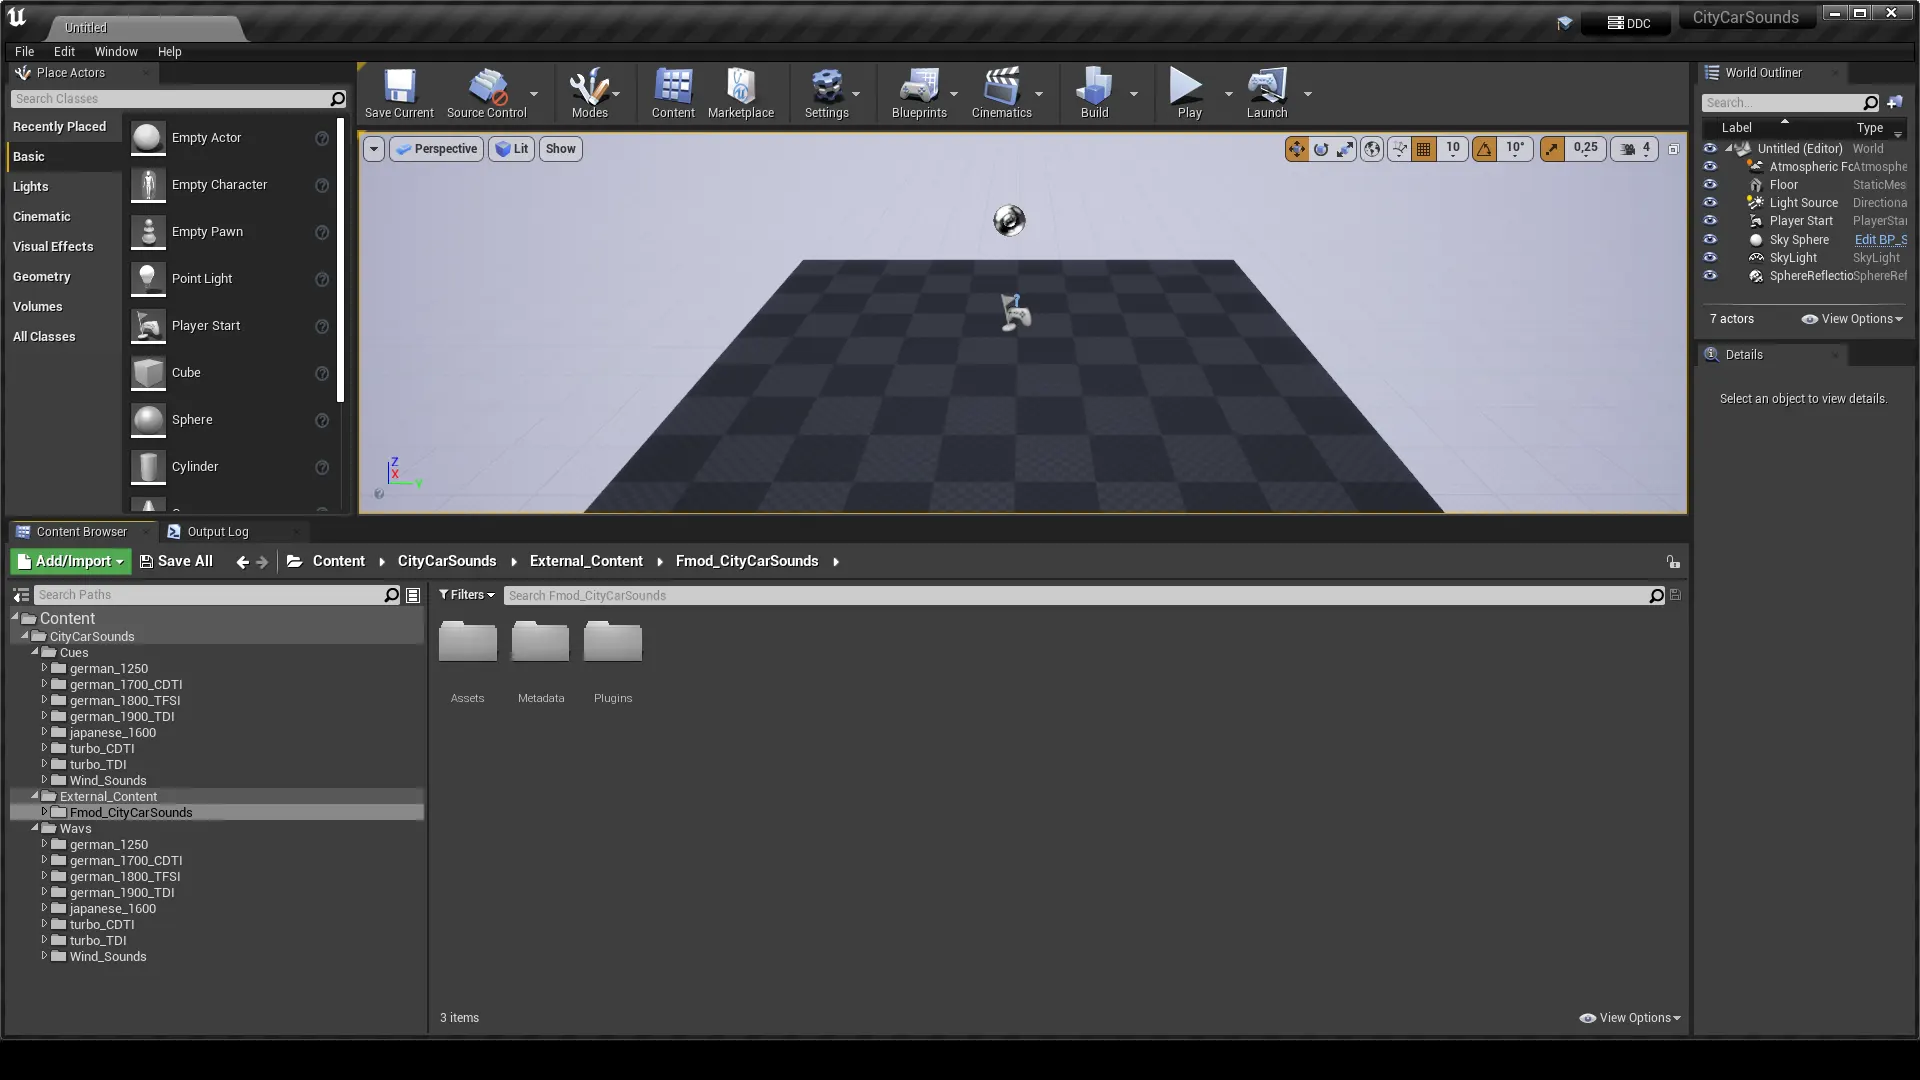Click the Search Classes input field

[x=170, y=99]
